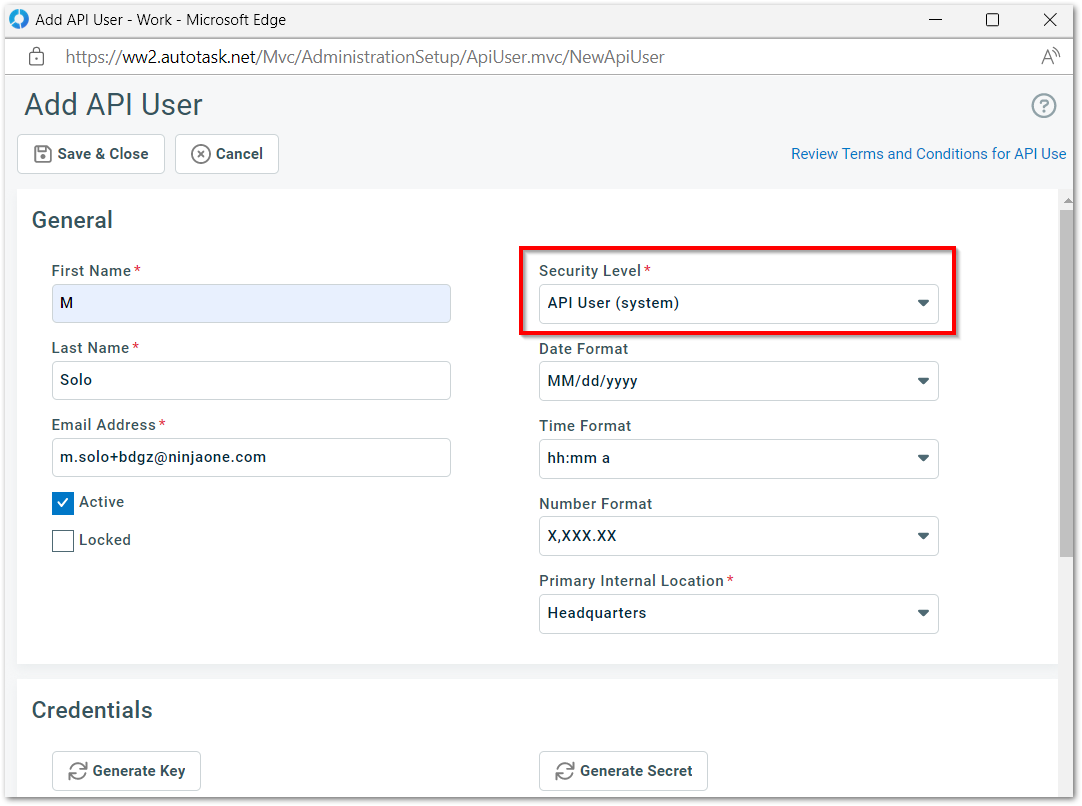
Task: Open the help icon in top right corner
Action: [1044, 105]
